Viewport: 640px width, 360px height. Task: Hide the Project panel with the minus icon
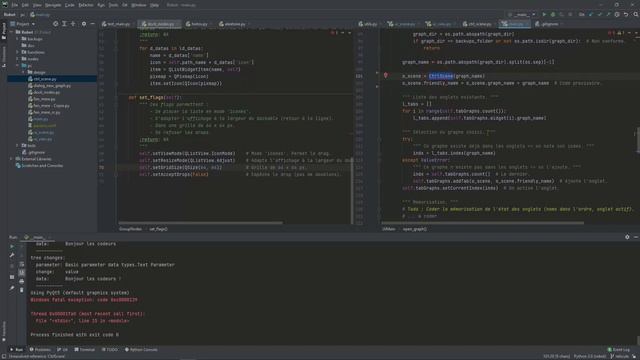[x=92, y=24]
